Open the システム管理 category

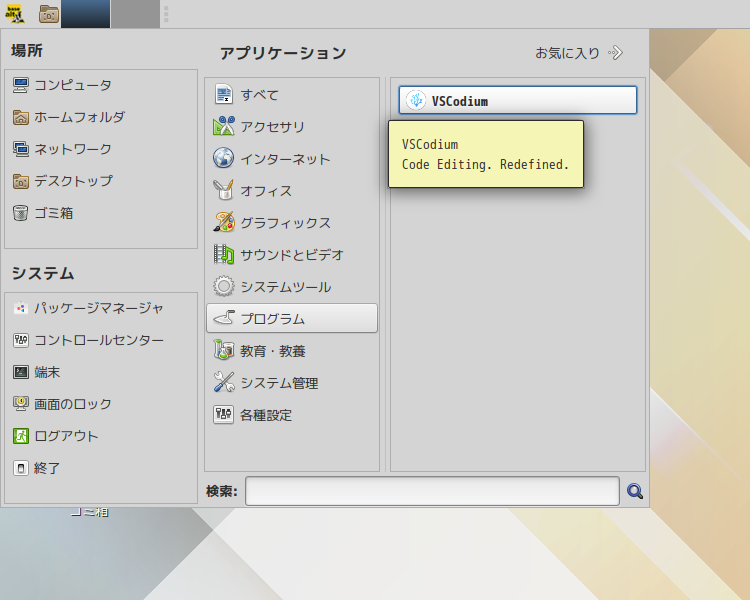pos(292,383)
